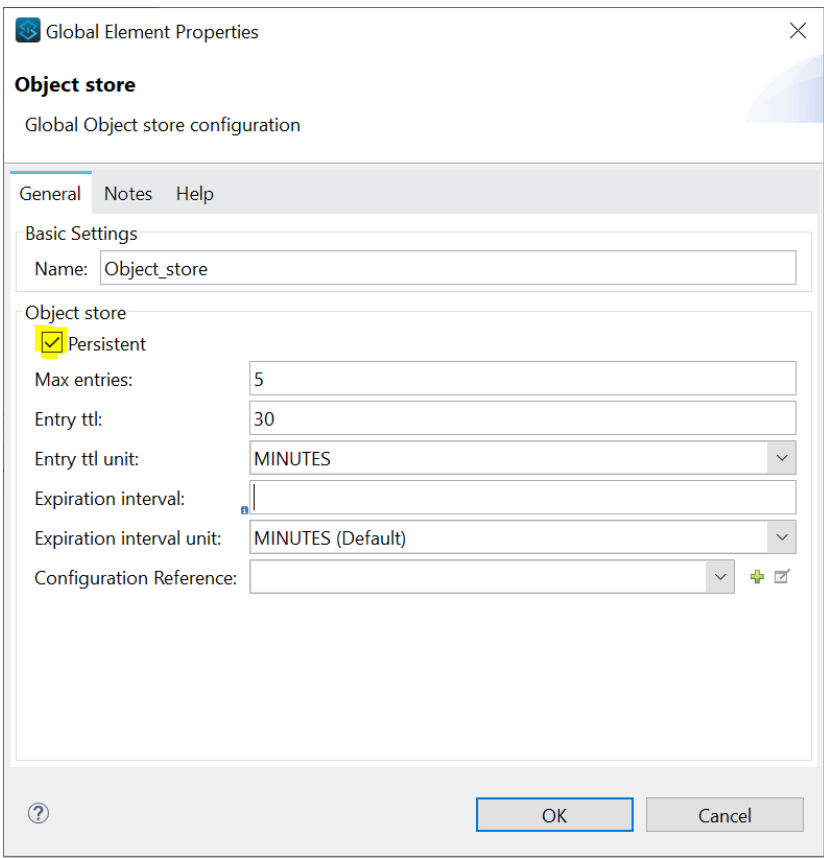
Task: Click the bold 'Object store' dialog heading
Action: point(75,85)
